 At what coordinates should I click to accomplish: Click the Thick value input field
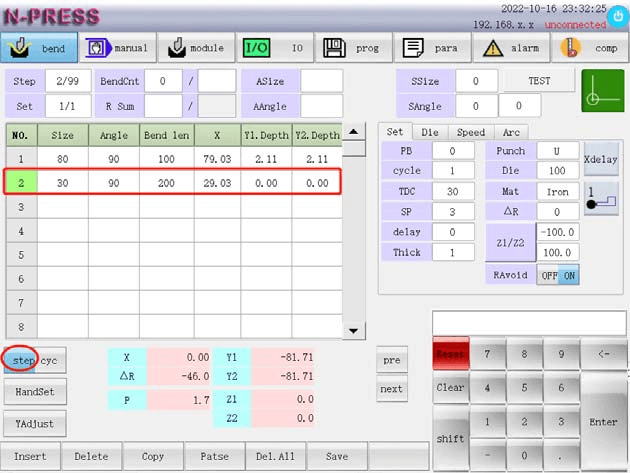[x=452, y=253]
